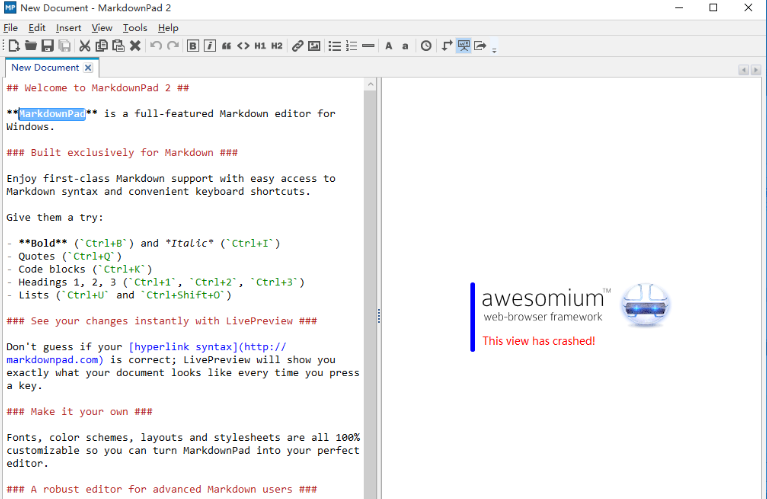
Task: Click the MarkdownPad icon in the title bar
Action: click(10, 7)
